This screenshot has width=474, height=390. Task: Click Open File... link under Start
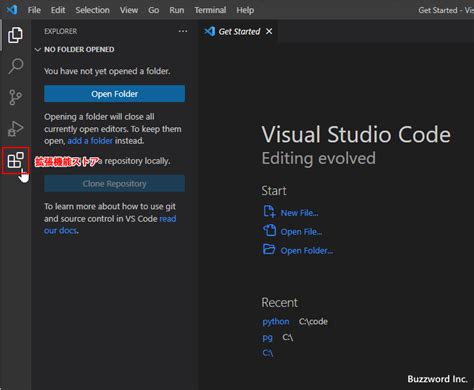[x=301, y=231]
